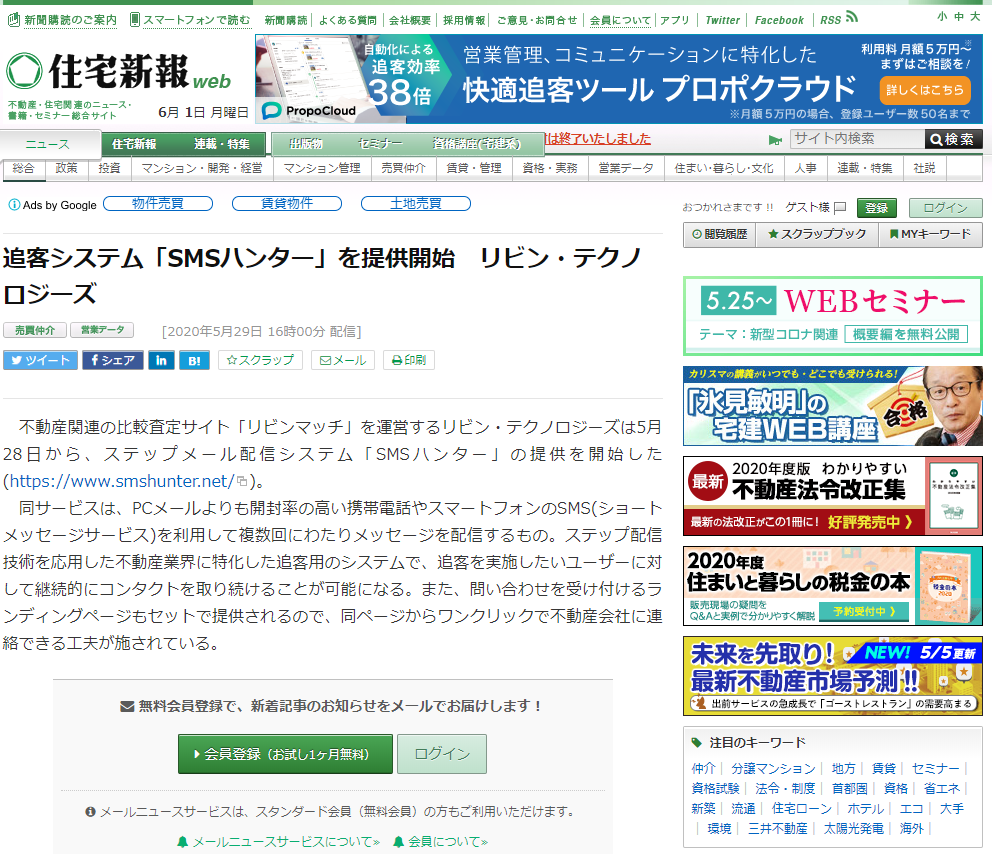
Task: Print article with 印刷 button
Action: coord(409,360)
